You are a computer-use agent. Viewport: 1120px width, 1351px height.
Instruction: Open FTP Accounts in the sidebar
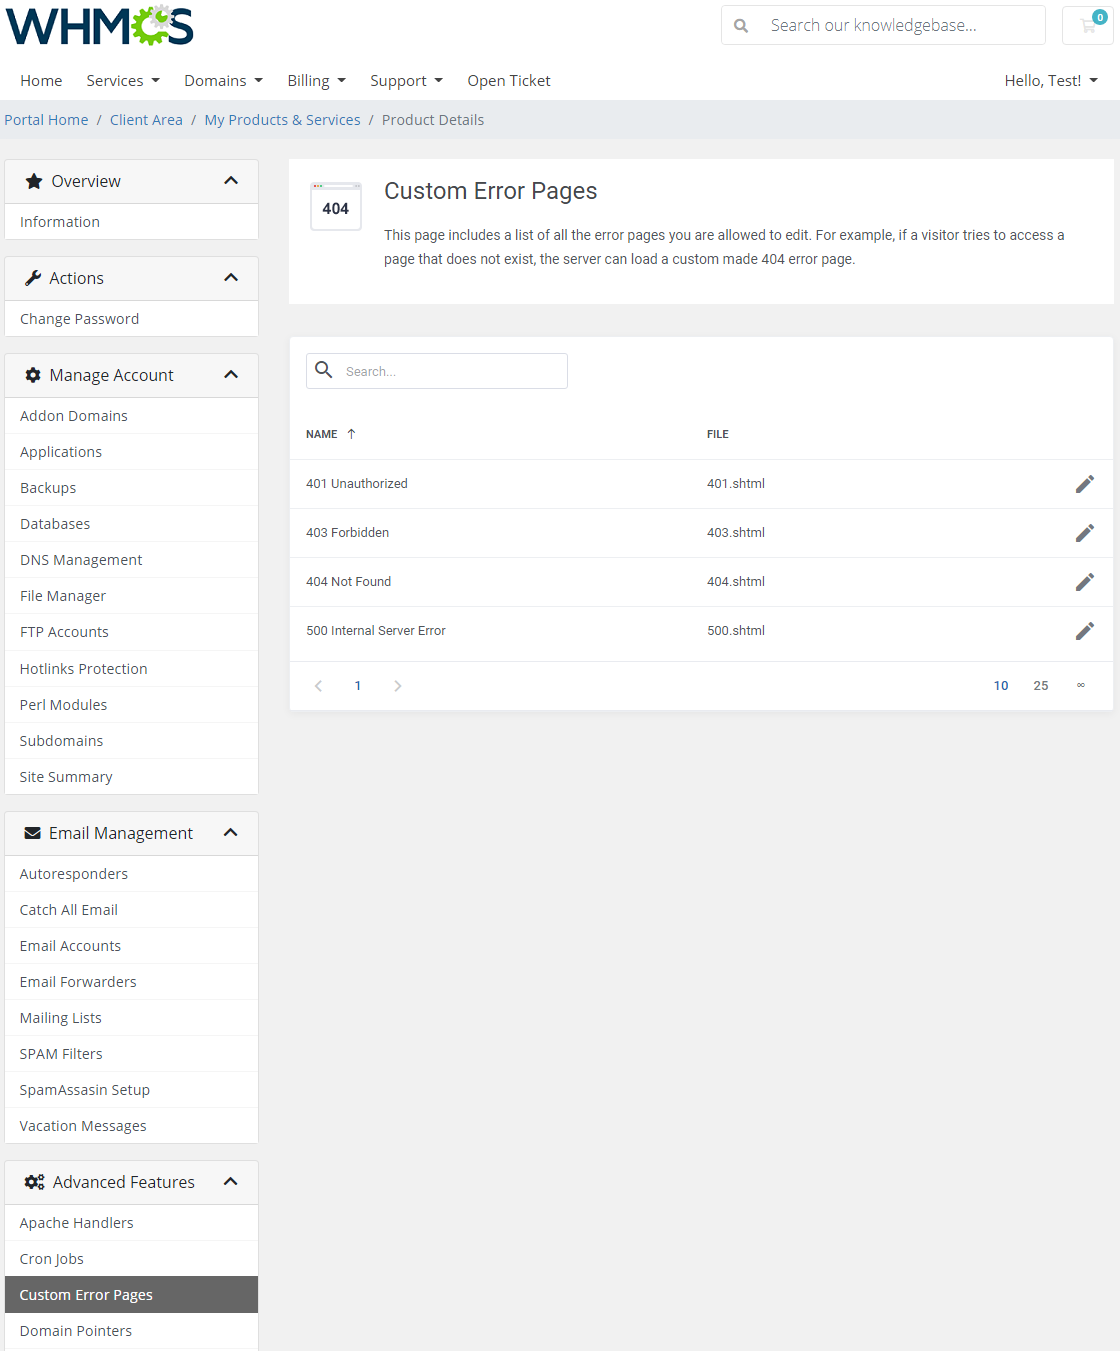(x=131, y=632)
